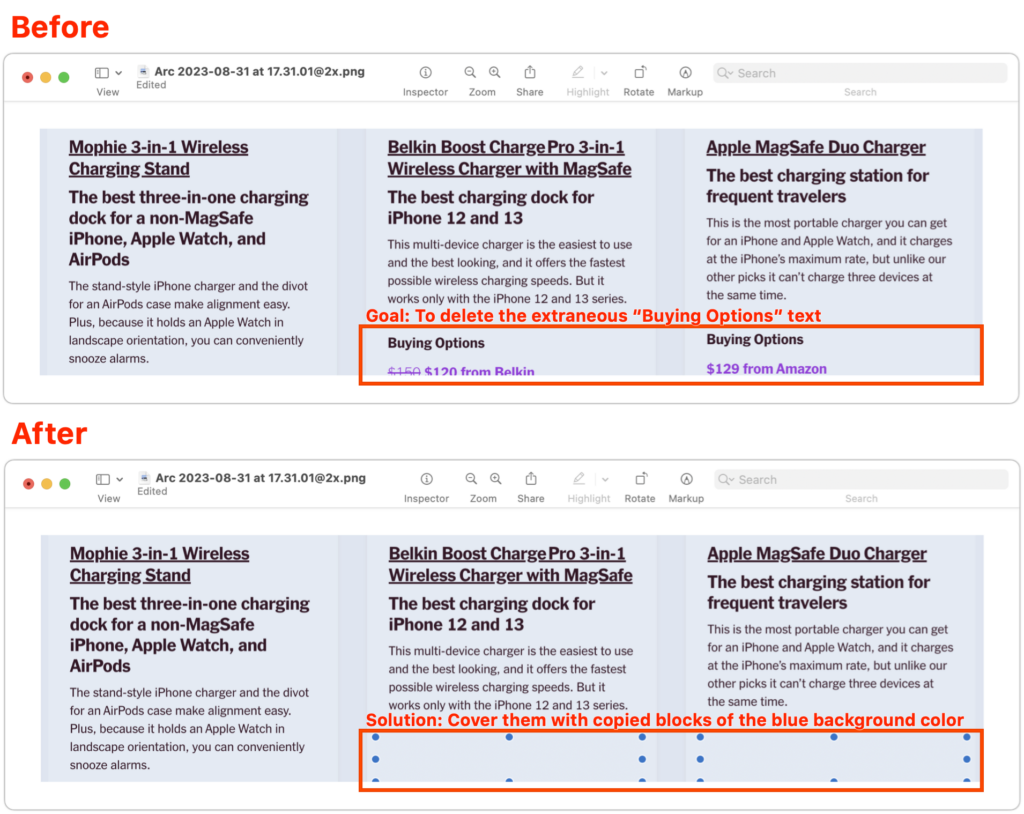The width and height of the screenshot is (1024, 814).
Task: Click Zoom In magnifier in After window
Action: 496,479
